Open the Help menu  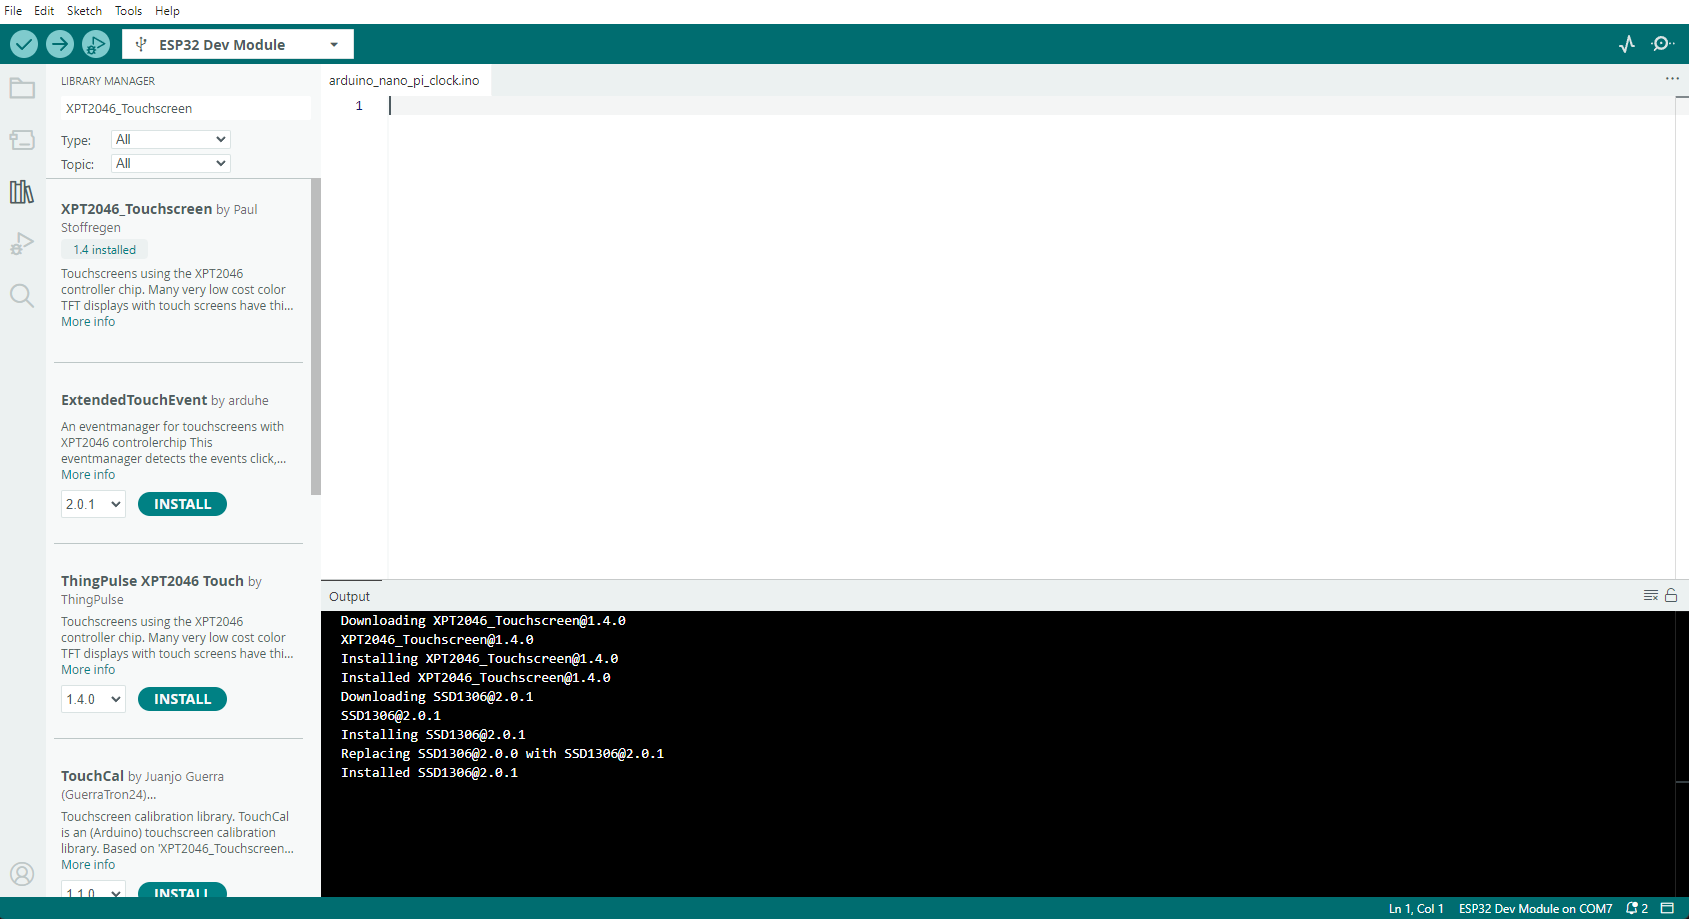[167, 11]
